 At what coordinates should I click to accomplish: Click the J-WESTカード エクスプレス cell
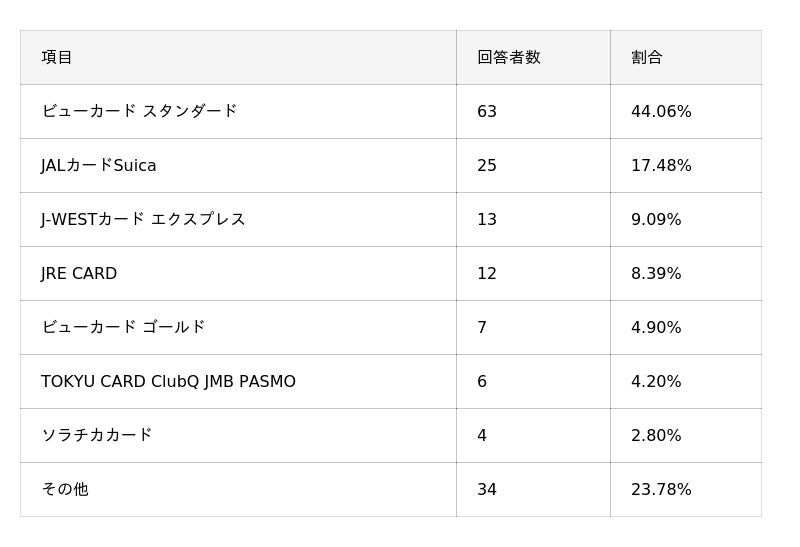click(x=143, y=219)
